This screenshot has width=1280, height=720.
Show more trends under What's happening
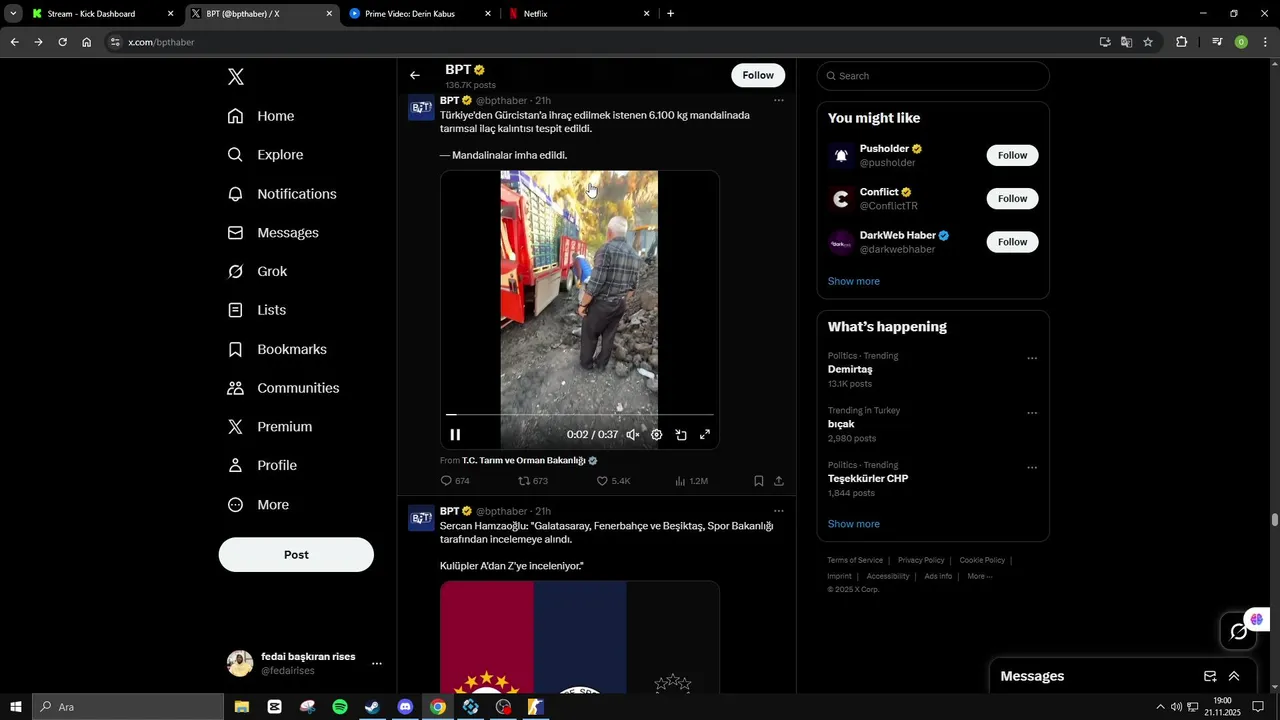(x=854, y=524)
